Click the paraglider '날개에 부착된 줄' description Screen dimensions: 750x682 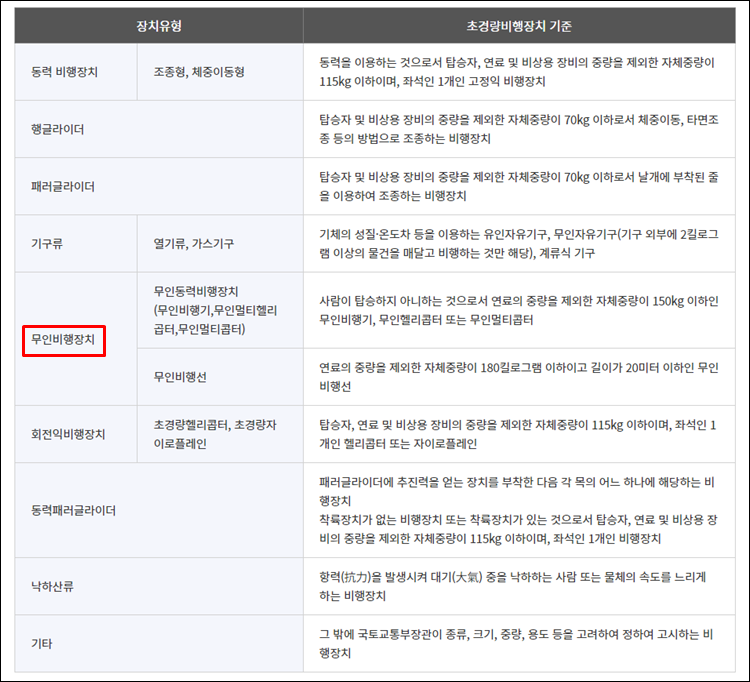point(519,187)
